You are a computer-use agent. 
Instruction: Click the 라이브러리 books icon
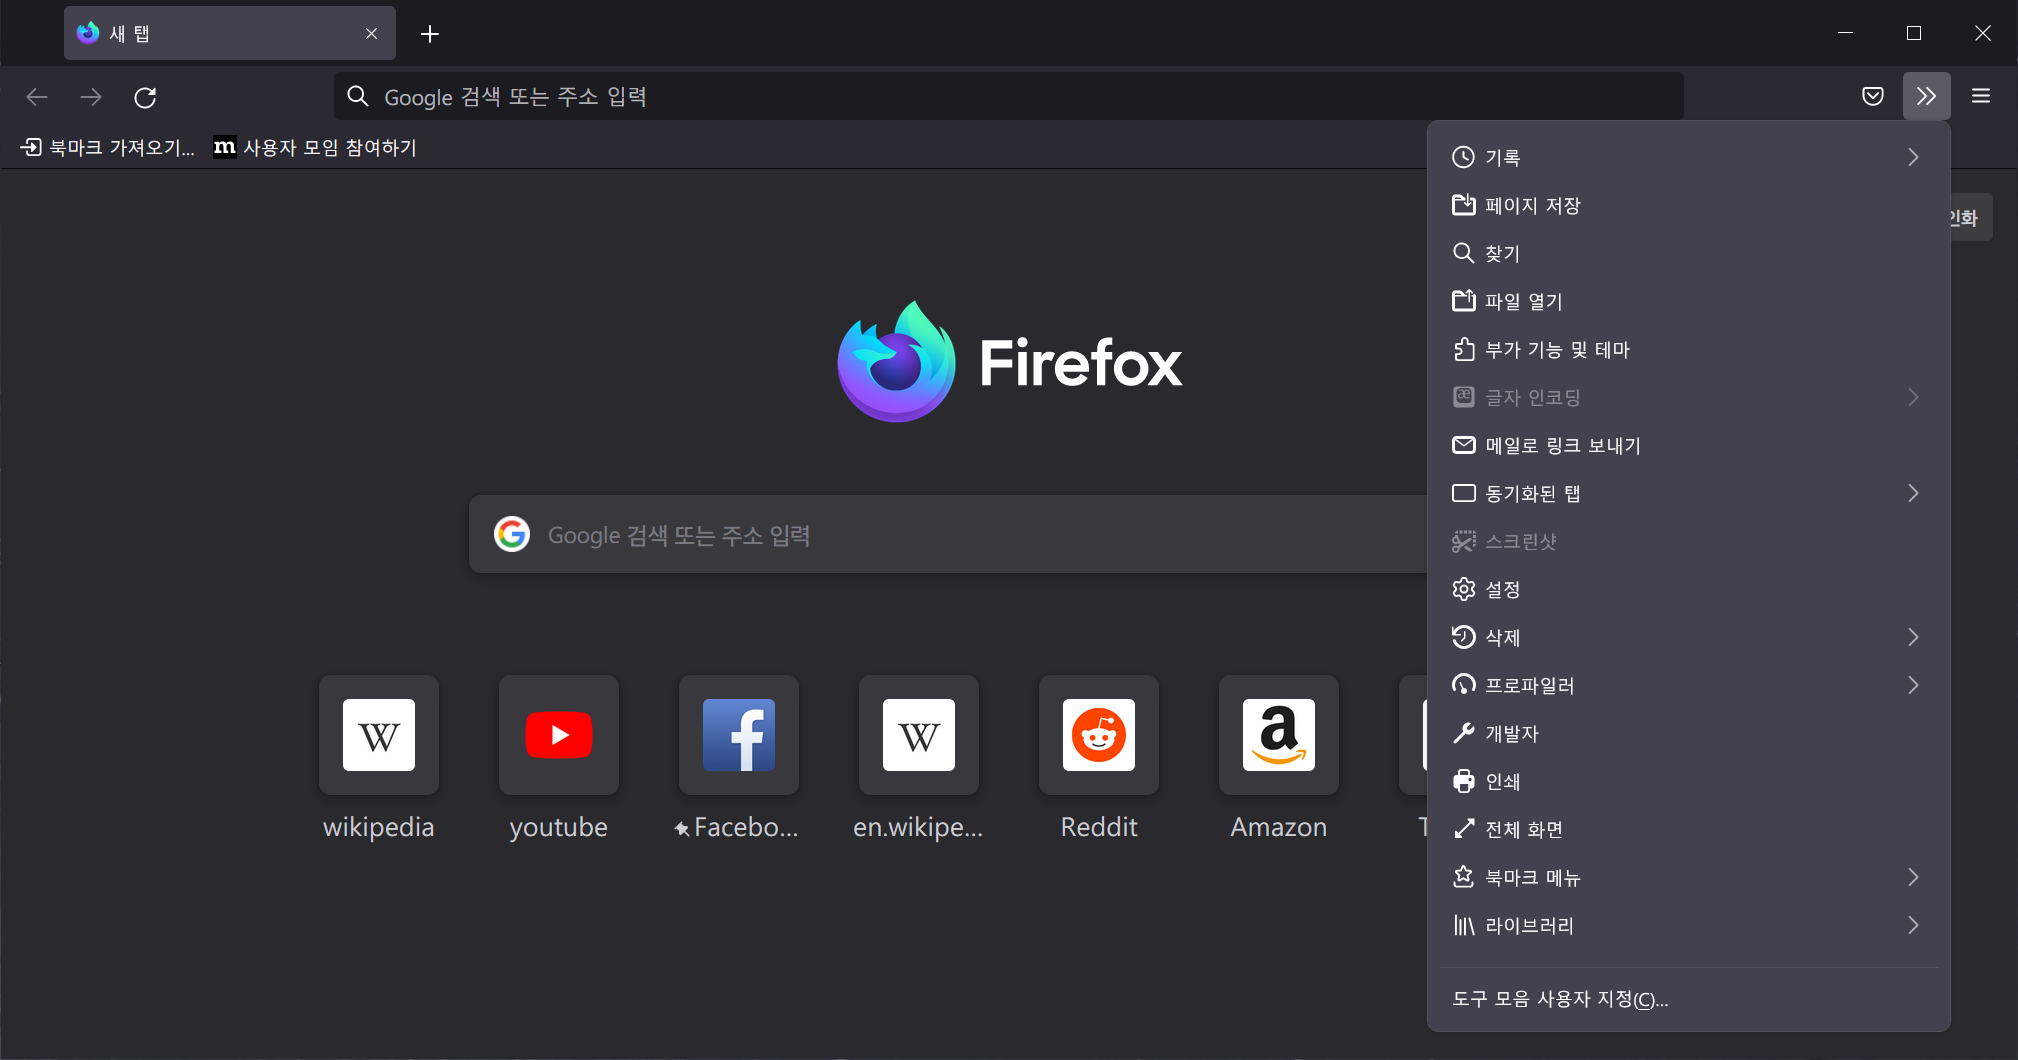1463,925
